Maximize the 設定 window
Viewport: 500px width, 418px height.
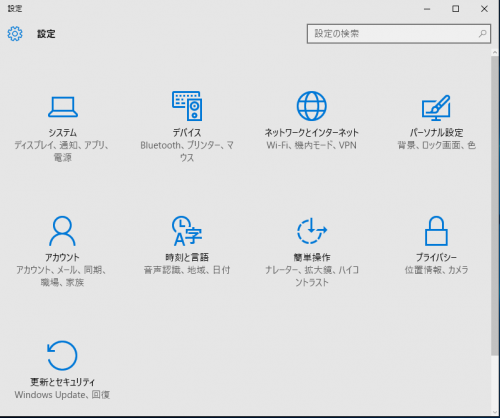pyautogui.click(x=456, y=9)
